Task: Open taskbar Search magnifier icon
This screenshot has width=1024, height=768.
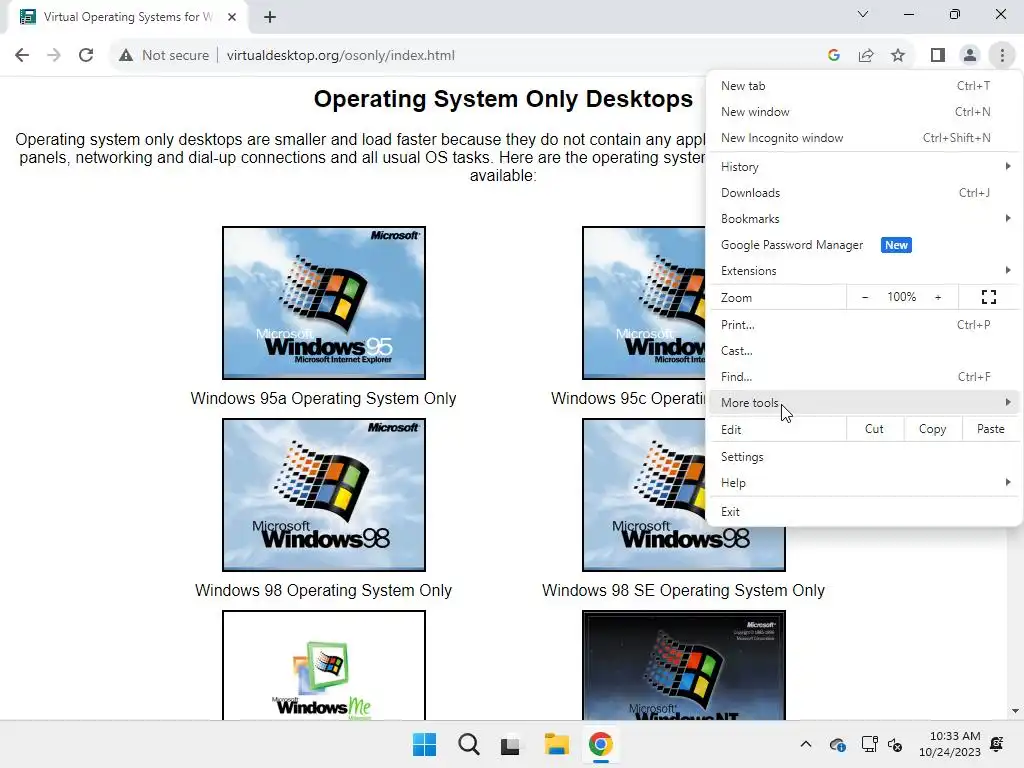Action: 468,744
